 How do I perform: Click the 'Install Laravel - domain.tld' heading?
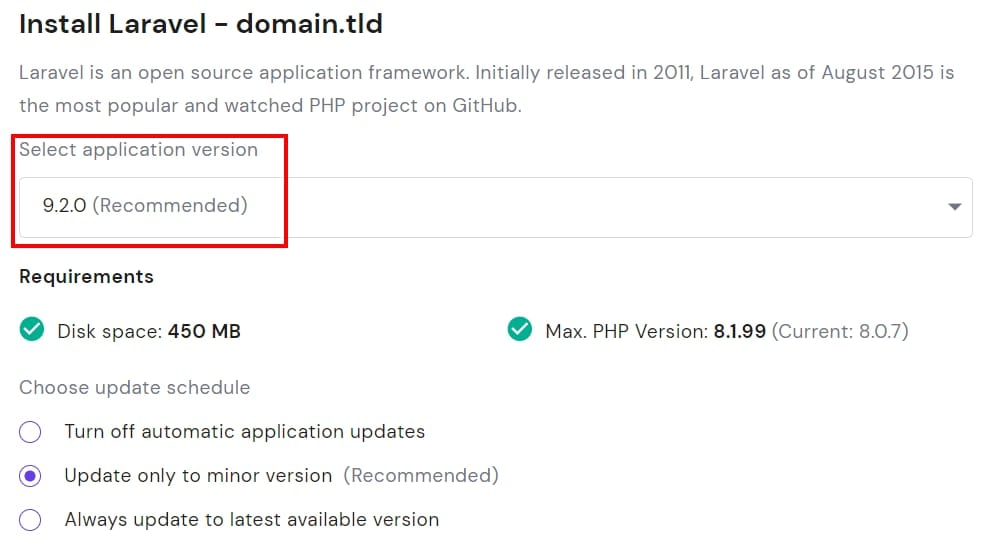click(x=200, y=24)
